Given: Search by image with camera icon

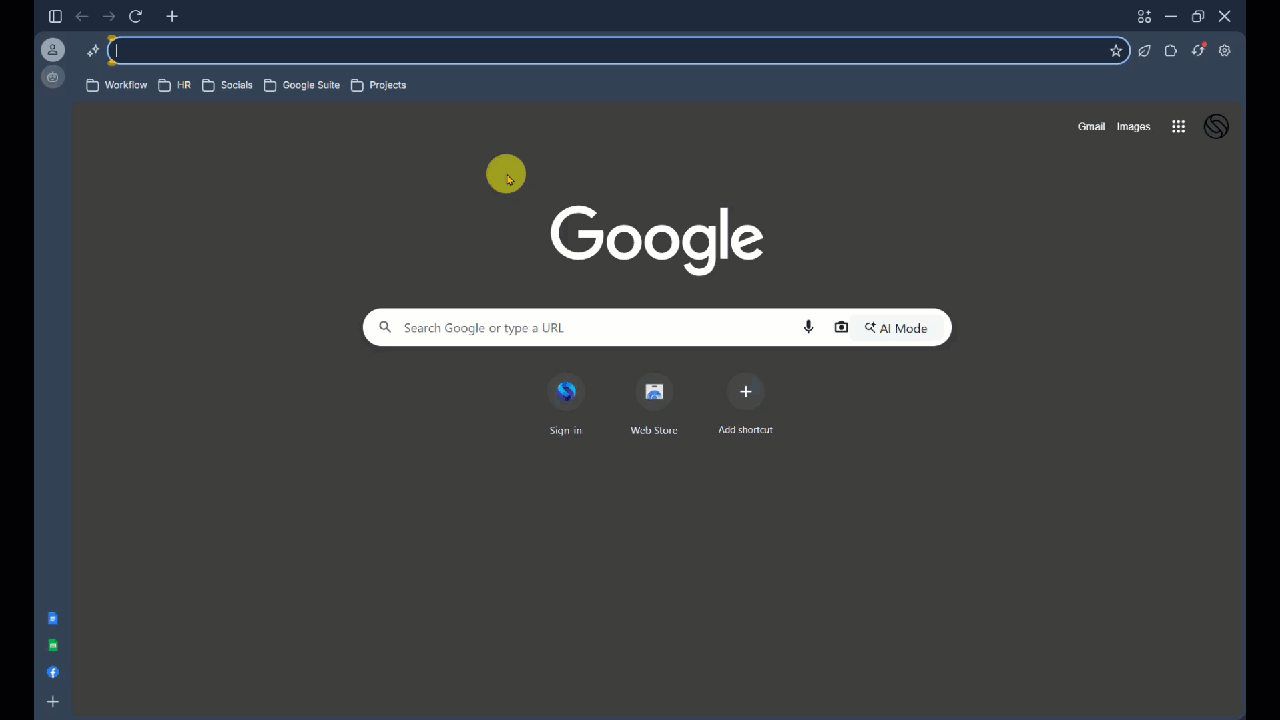Looking at the screenshot, I should [x=841, y=327].
